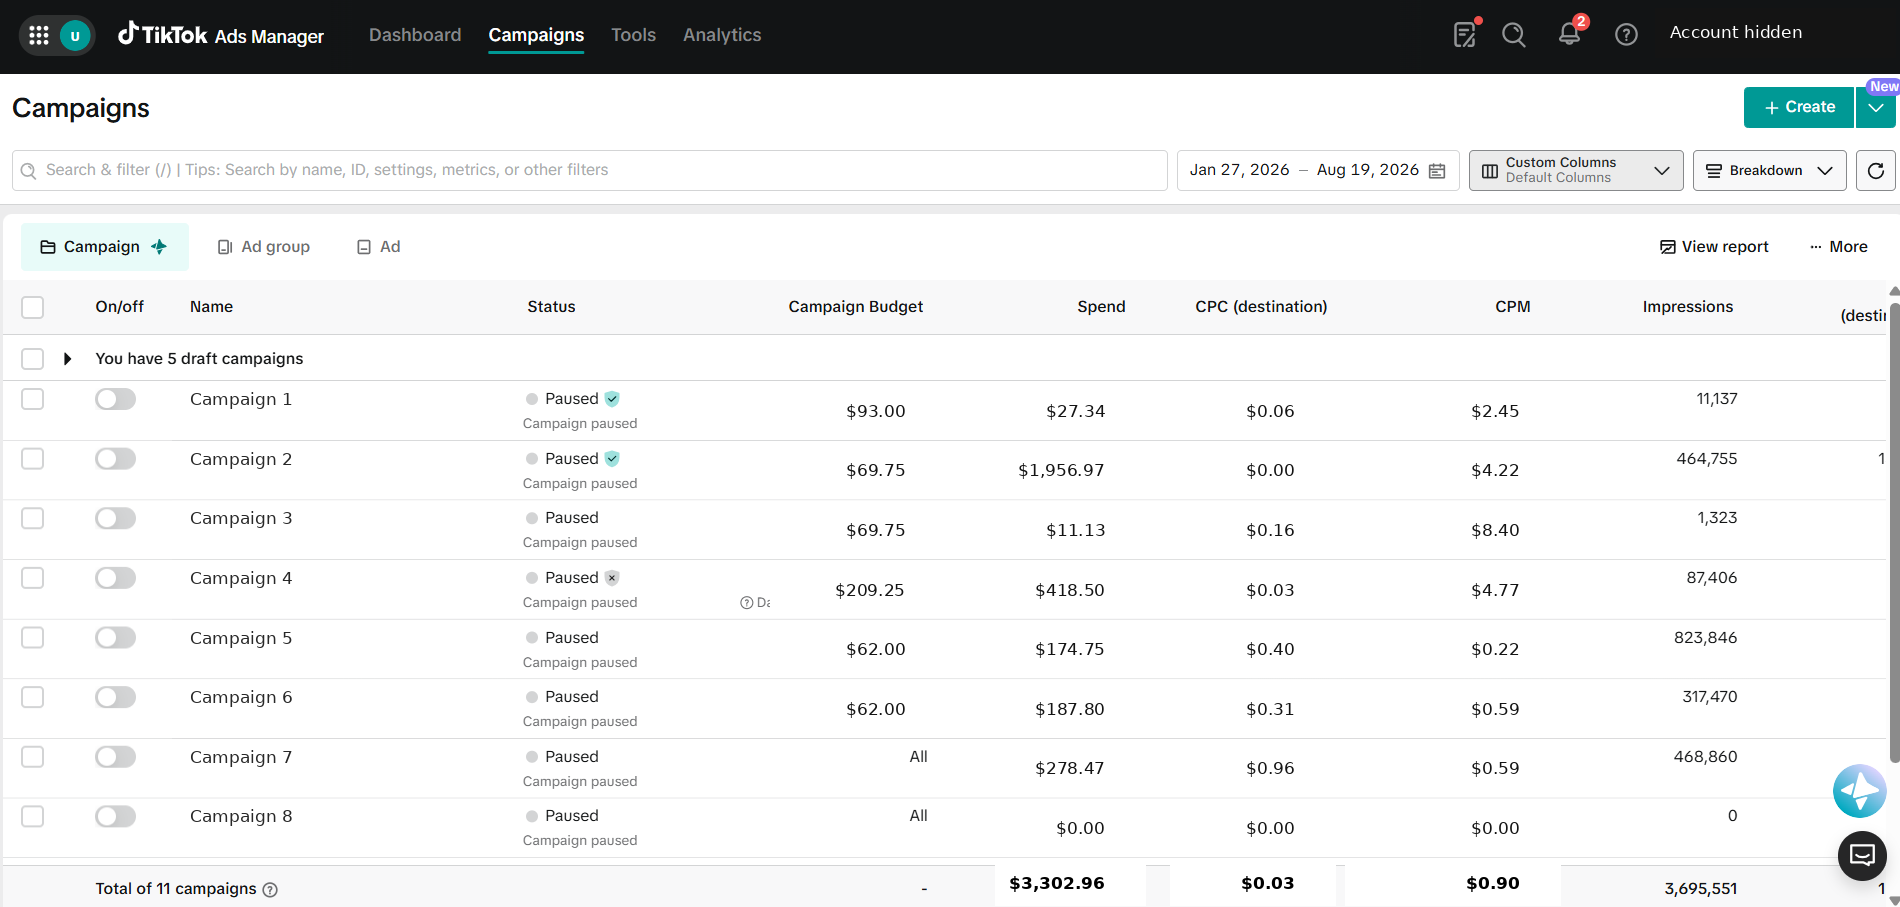Screen dimensions: 1900x907
Task: Click the info icon in Campaign 4 row
Action: (746, 603)
